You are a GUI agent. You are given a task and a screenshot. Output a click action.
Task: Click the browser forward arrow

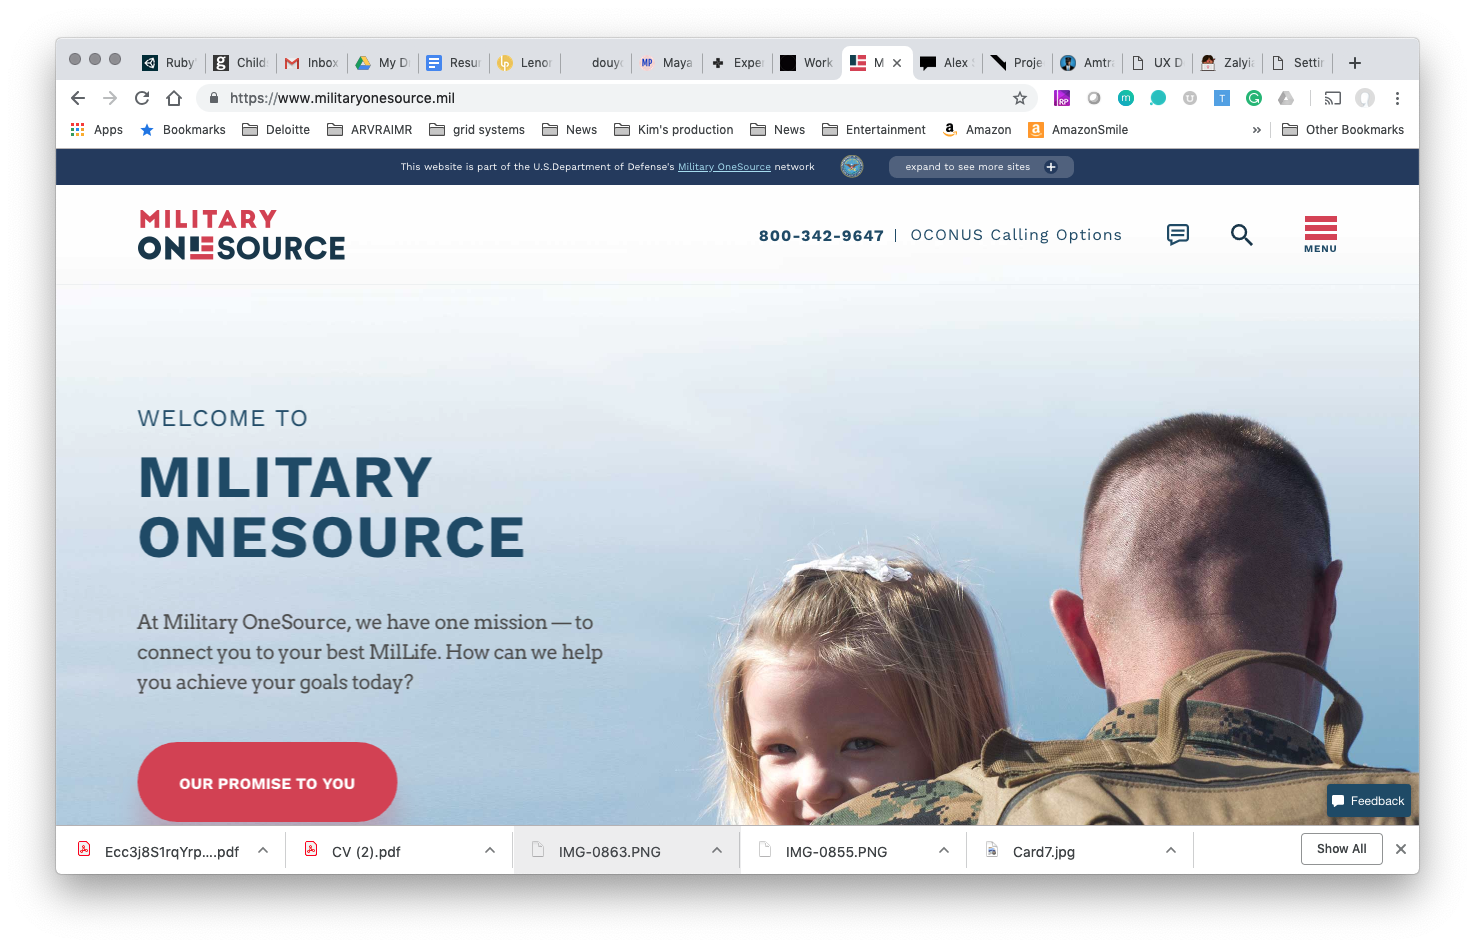(110, 98)
